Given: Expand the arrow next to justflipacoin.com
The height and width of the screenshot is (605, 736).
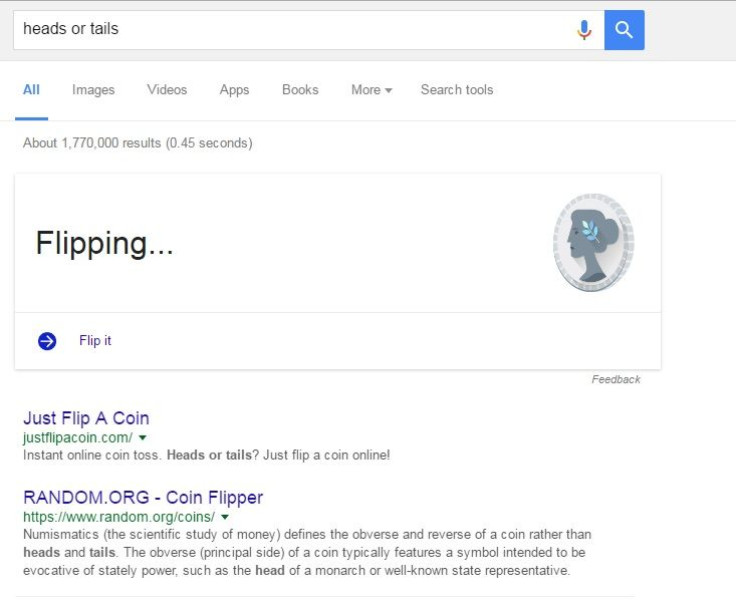Looking at the screenshot, I should [143, 437].
